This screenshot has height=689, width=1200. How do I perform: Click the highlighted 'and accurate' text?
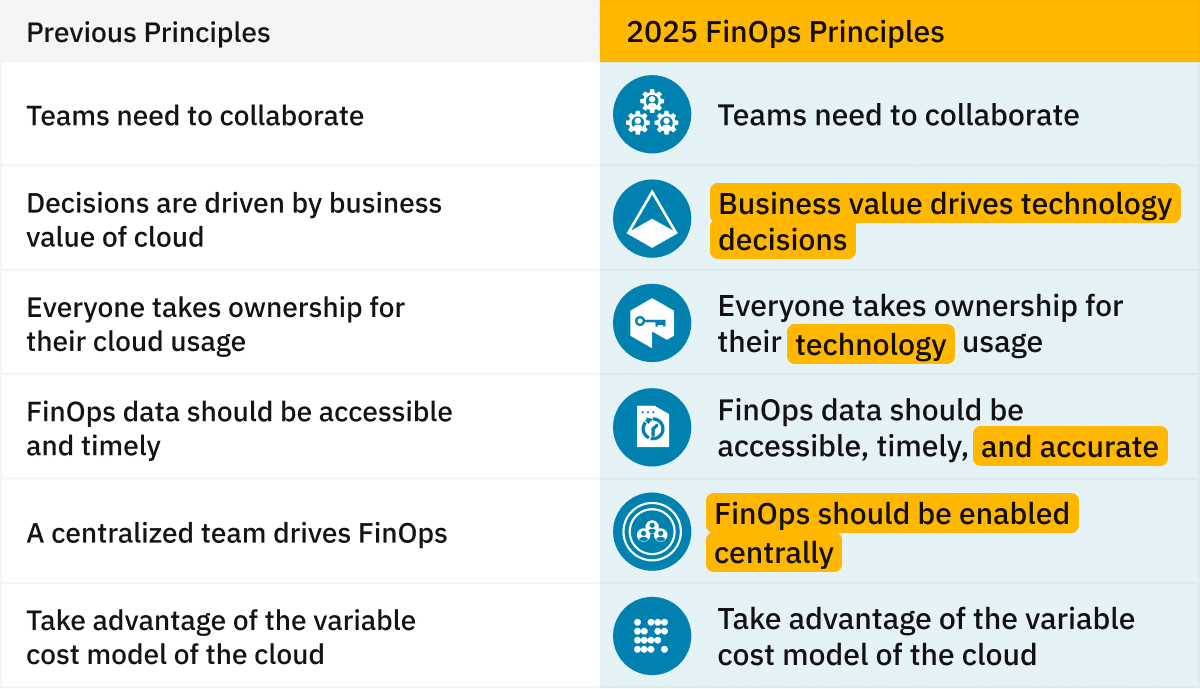point(1069,447)
